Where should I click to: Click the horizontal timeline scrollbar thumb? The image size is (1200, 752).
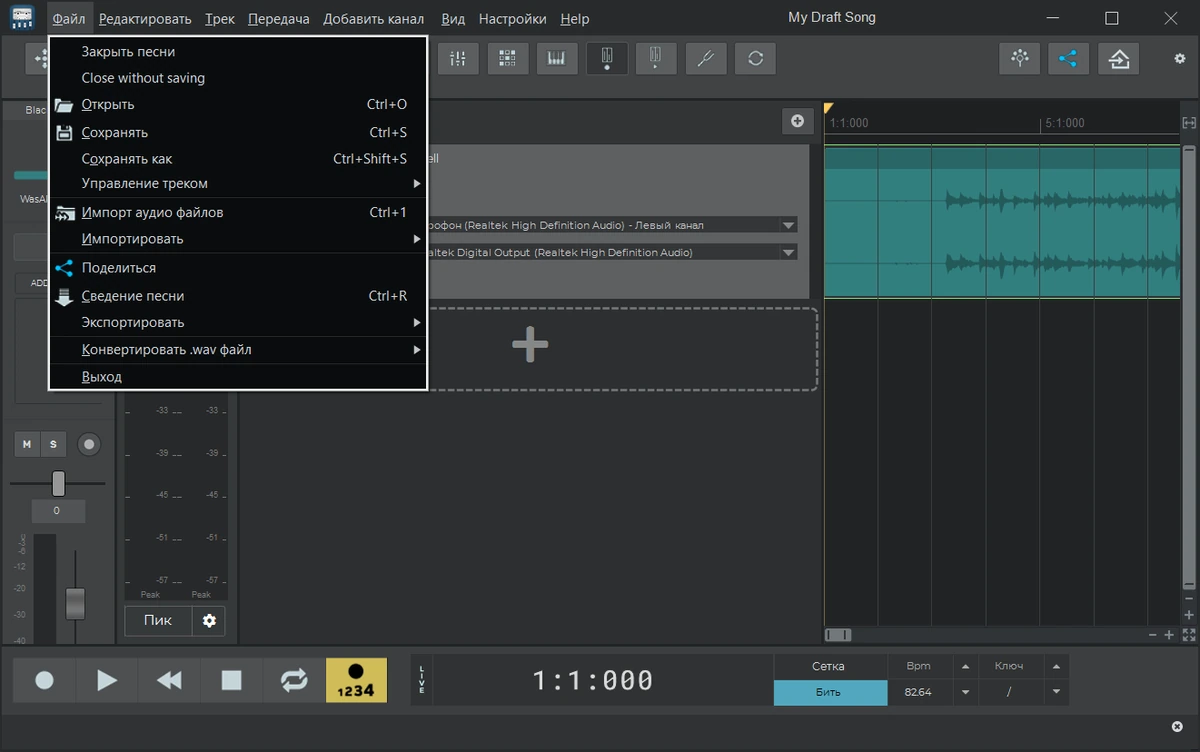click(838, 635)
